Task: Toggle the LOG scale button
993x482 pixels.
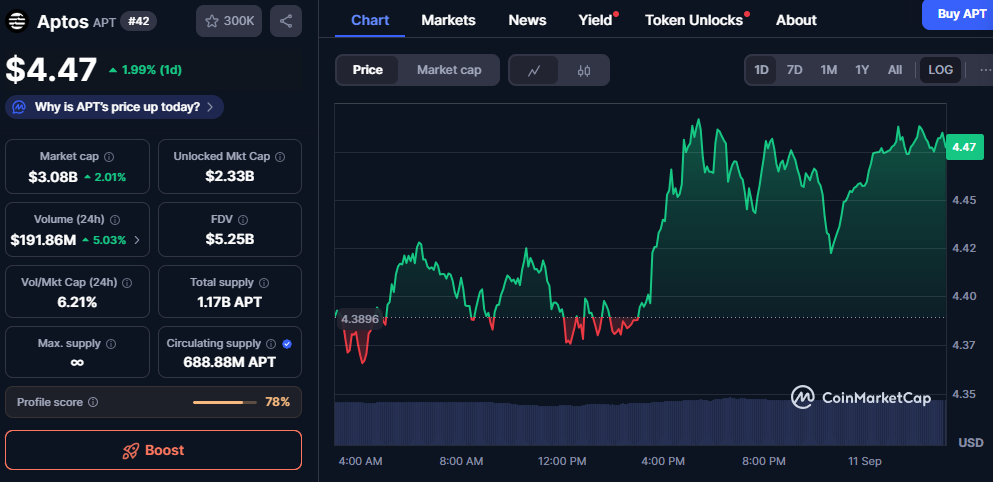Action: [940, 70]
